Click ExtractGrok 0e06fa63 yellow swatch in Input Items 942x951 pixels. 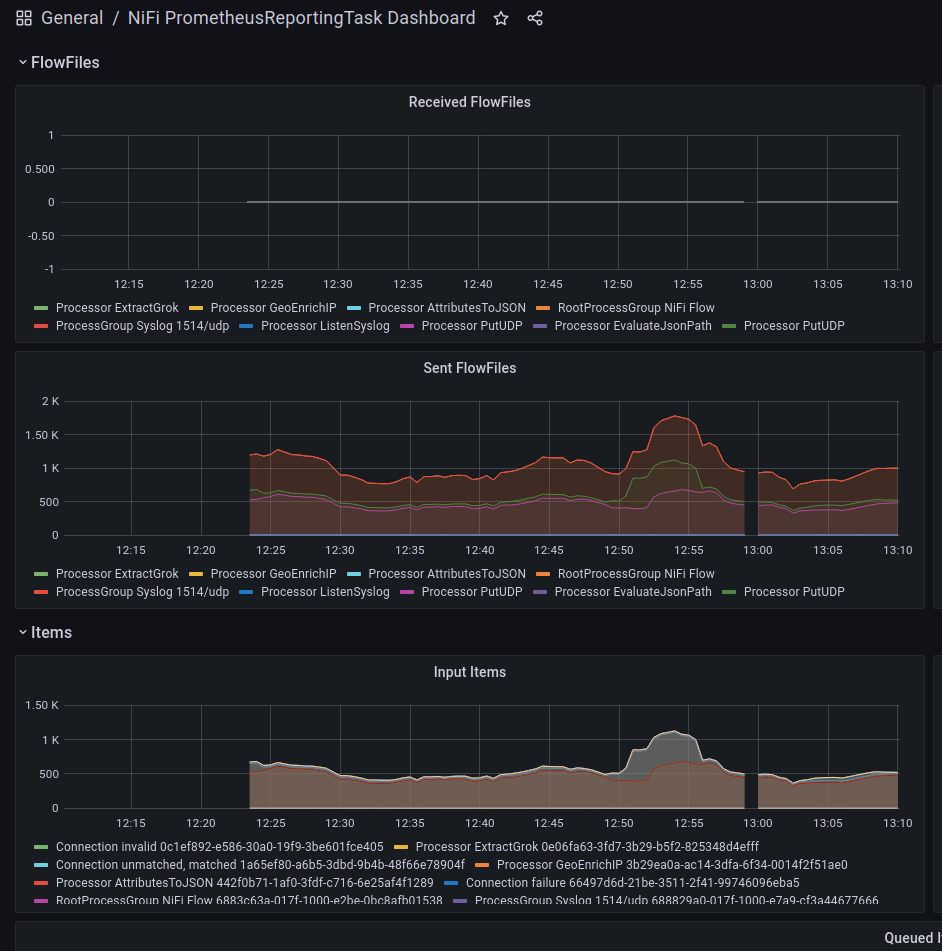(x=400, y=847)
